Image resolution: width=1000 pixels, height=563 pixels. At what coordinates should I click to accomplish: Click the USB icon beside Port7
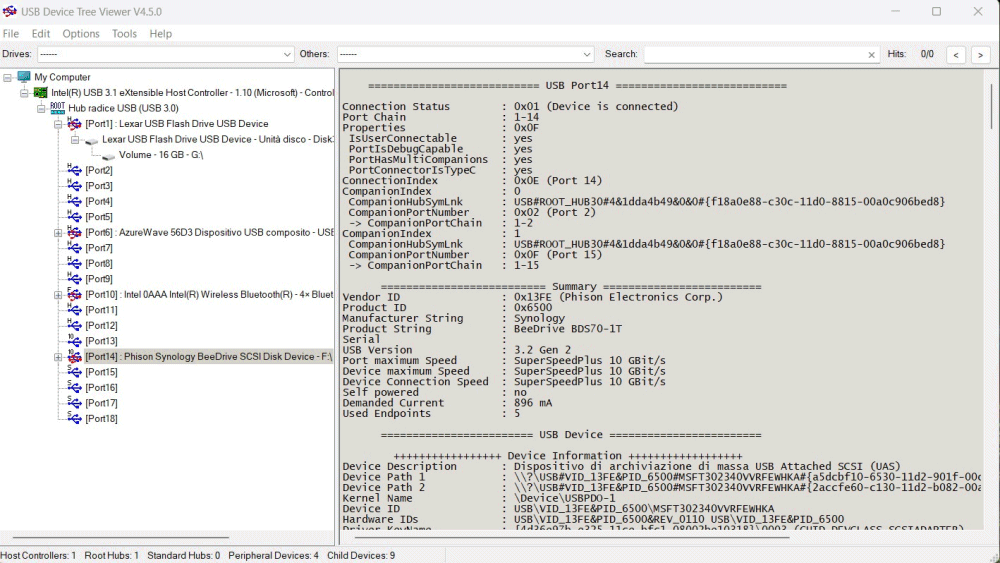(x=75, y=248)
